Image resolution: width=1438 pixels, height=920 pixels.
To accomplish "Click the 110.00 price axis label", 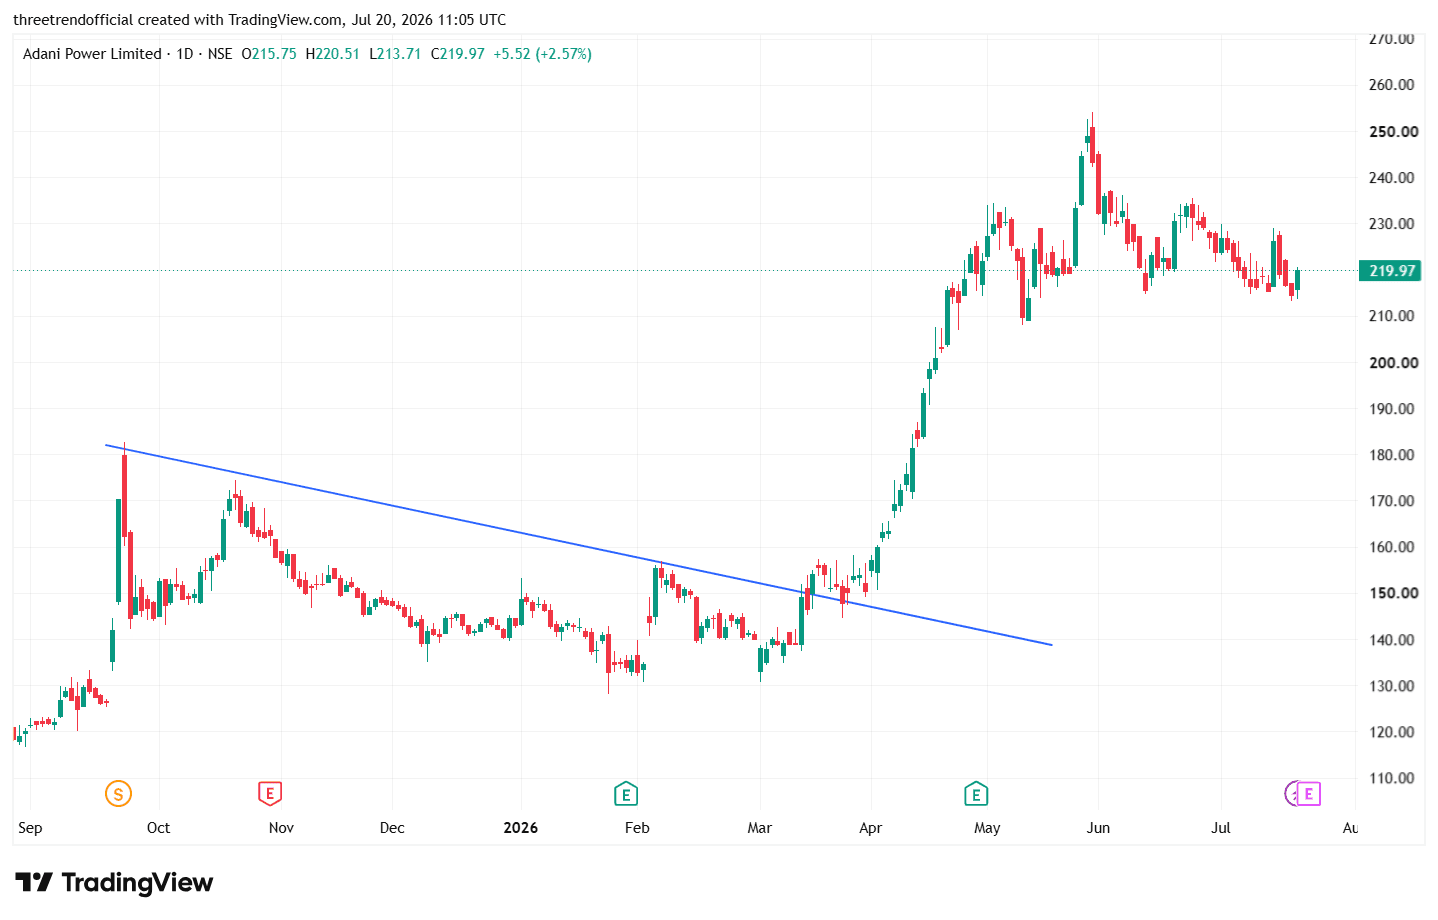I will pos(1392,778).
